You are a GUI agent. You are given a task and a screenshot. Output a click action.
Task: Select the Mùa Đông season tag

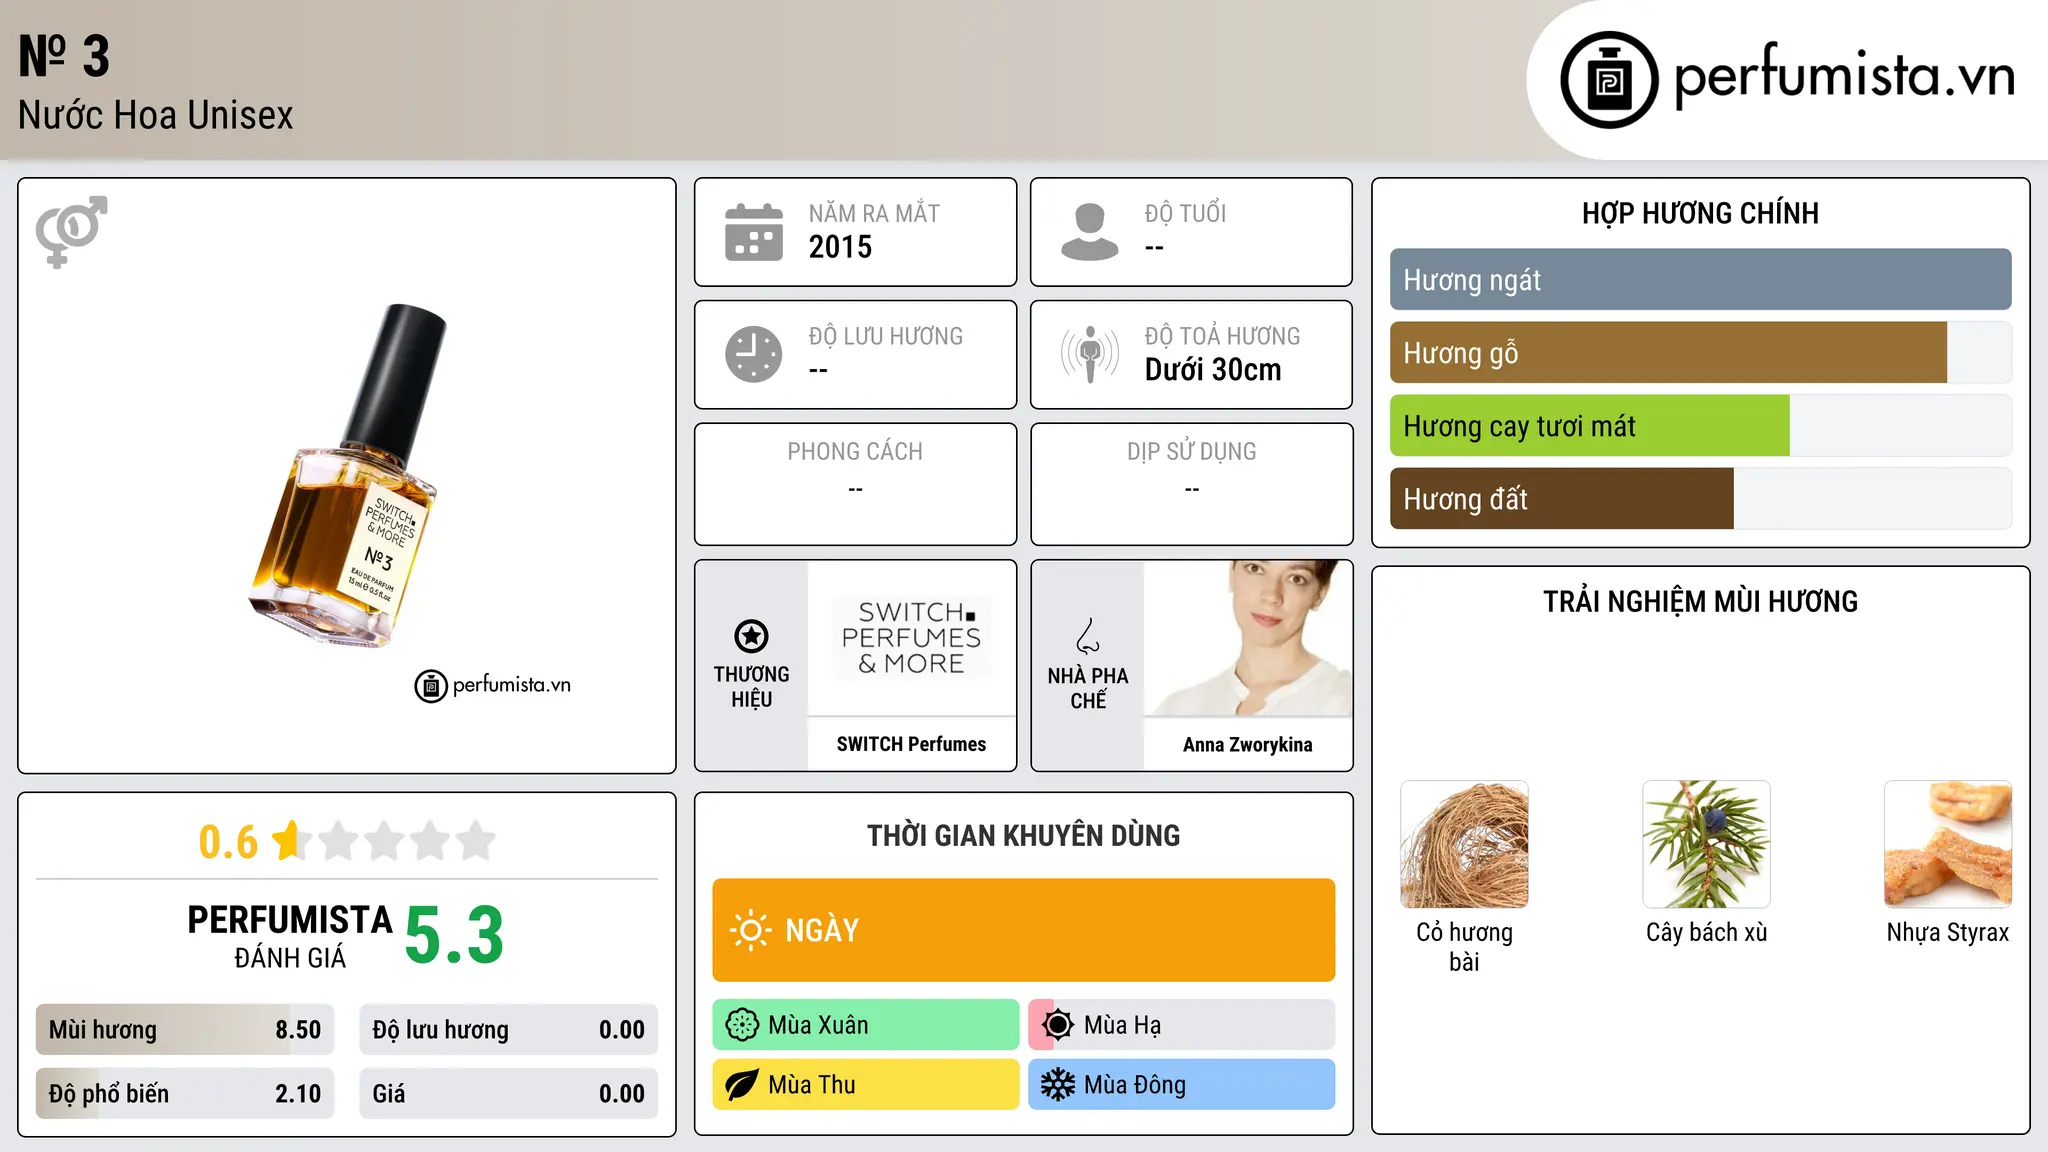1182,1085
